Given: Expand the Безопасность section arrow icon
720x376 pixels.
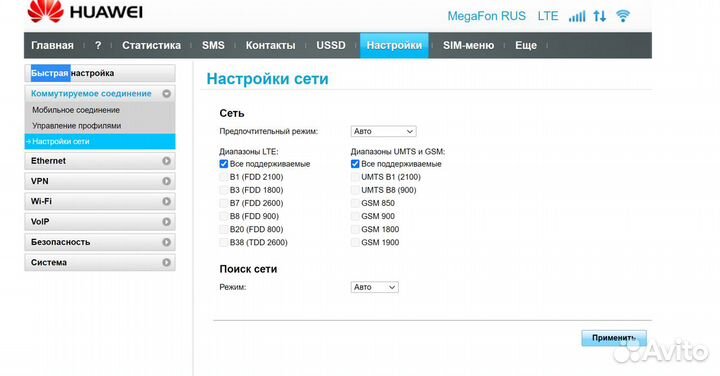Looking at the screenshot, I should (166, 242).
